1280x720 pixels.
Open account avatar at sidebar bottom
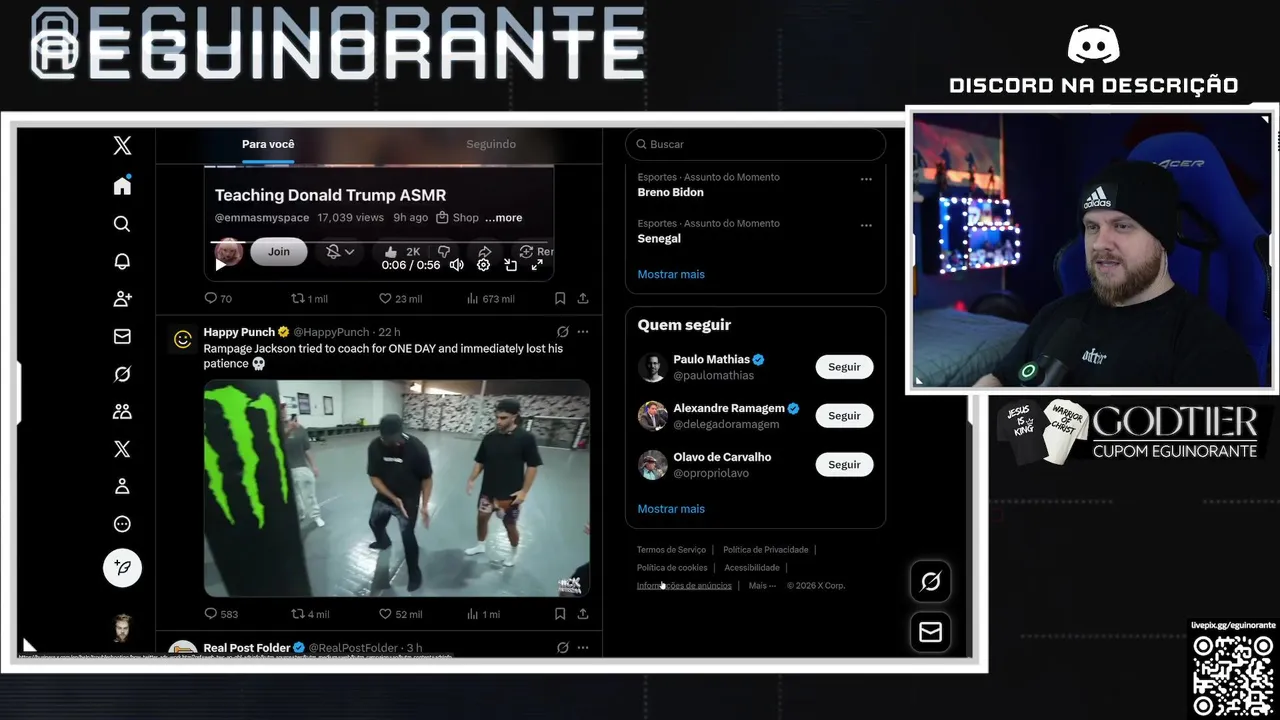[x=122, y=629]
